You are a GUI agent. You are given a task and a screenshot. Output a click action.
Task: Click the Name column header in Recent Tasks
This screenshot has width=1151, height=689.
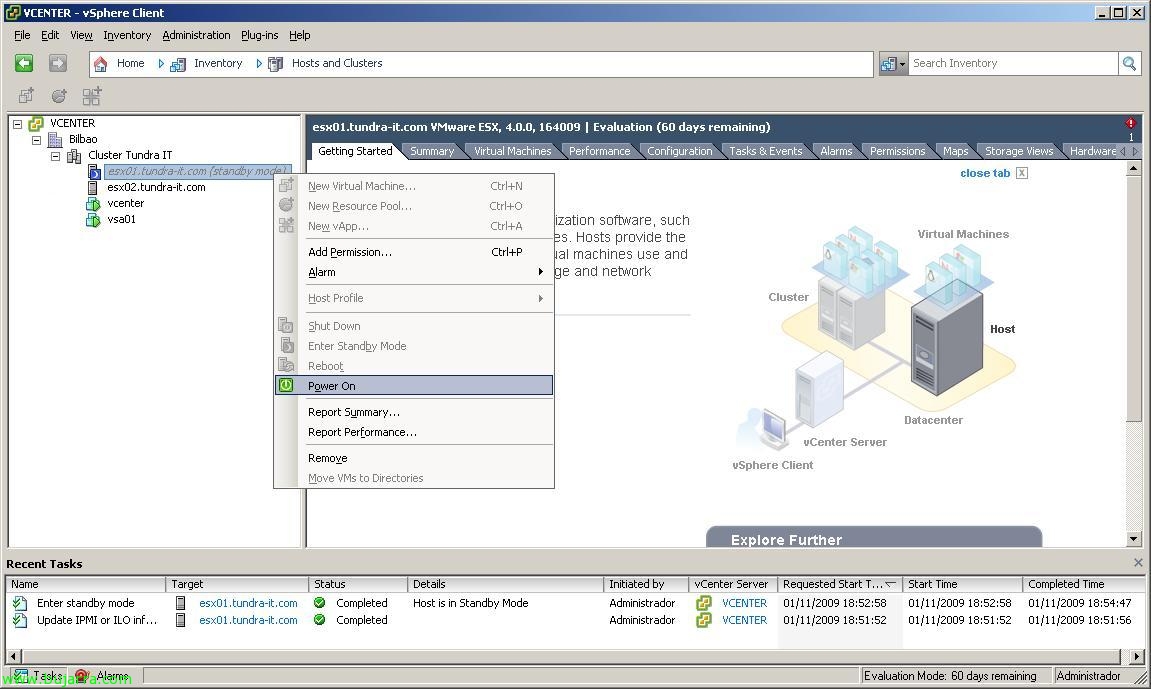pos(86,584)
